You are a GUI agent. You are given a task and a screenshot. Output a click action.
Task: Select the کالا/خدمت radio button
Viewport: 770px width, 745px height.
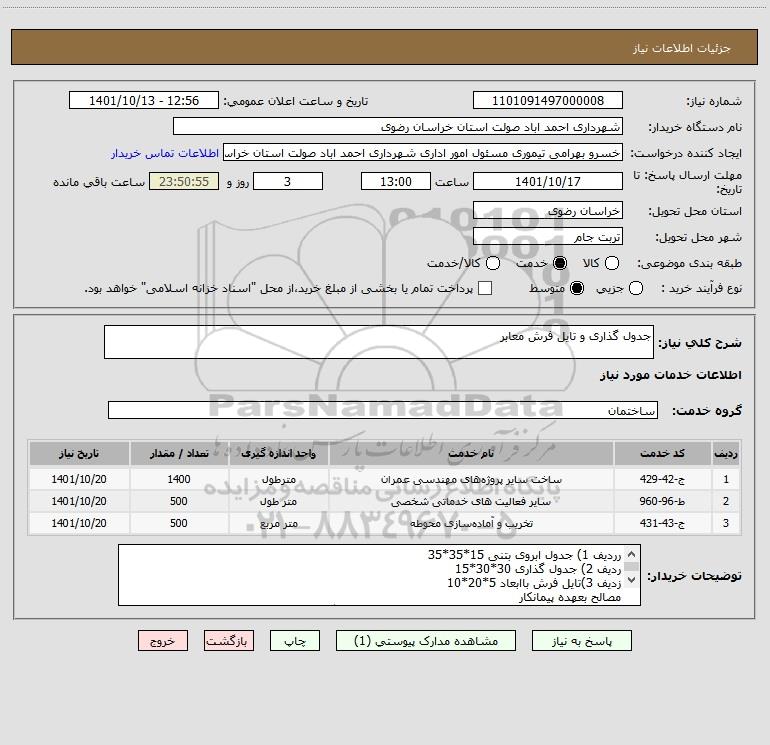coord(493,263)
